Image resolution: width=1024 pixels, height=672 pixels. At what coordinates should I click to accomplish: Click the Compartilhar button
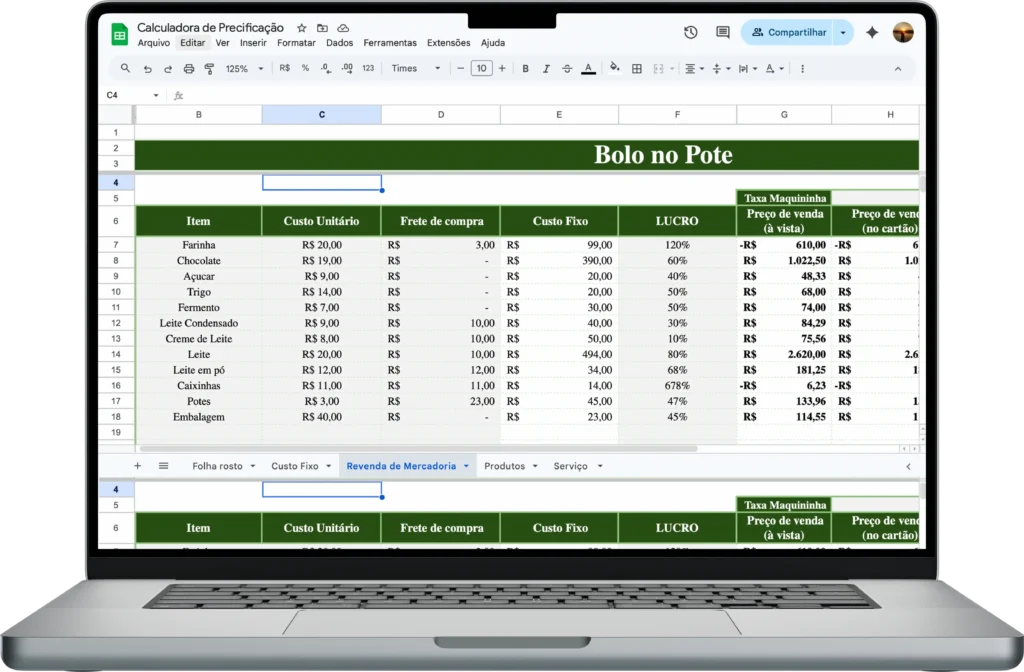pyautogui.click(x=789, y=32)
